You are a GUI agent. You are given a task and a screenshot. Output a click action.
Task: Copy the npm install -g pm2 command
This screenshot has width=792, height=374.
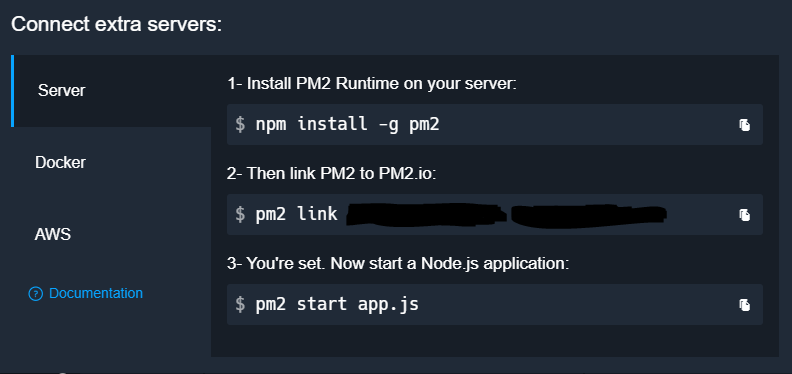(745, 125)
